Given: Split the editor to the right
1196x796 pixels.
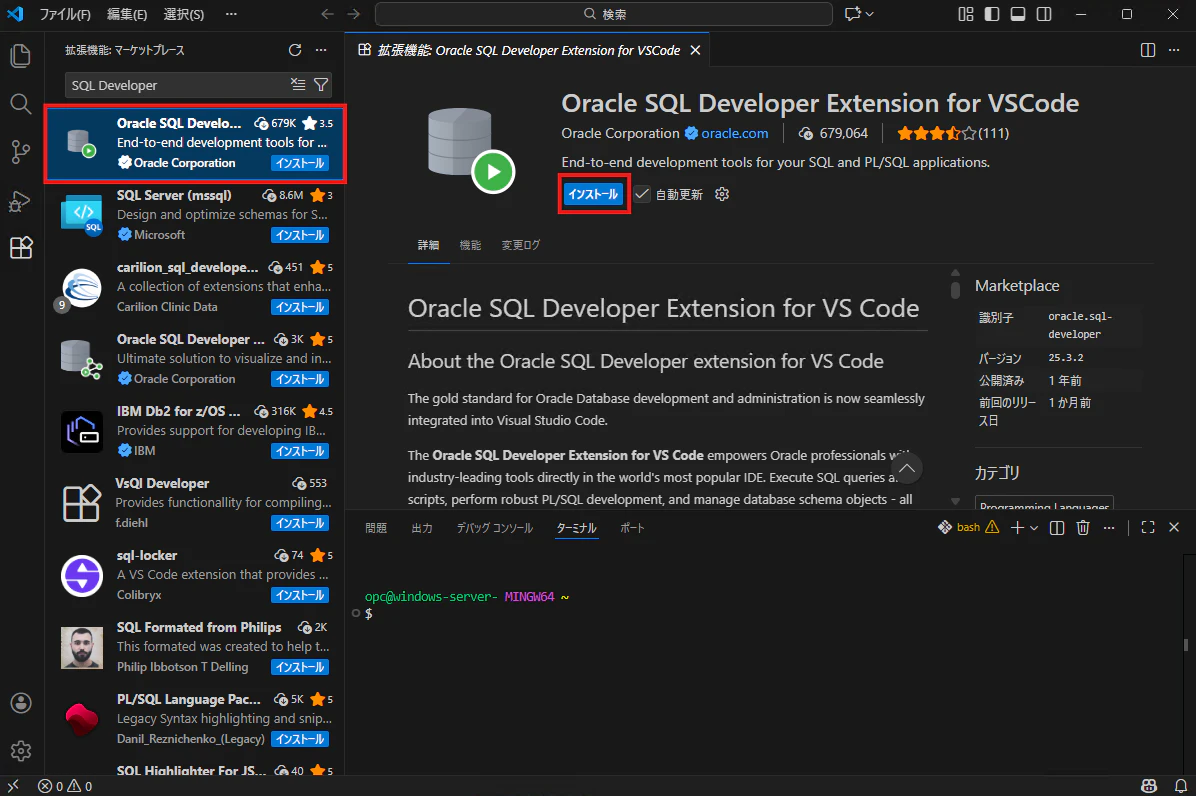Looking at the screenshot, I should [1147, 50].
